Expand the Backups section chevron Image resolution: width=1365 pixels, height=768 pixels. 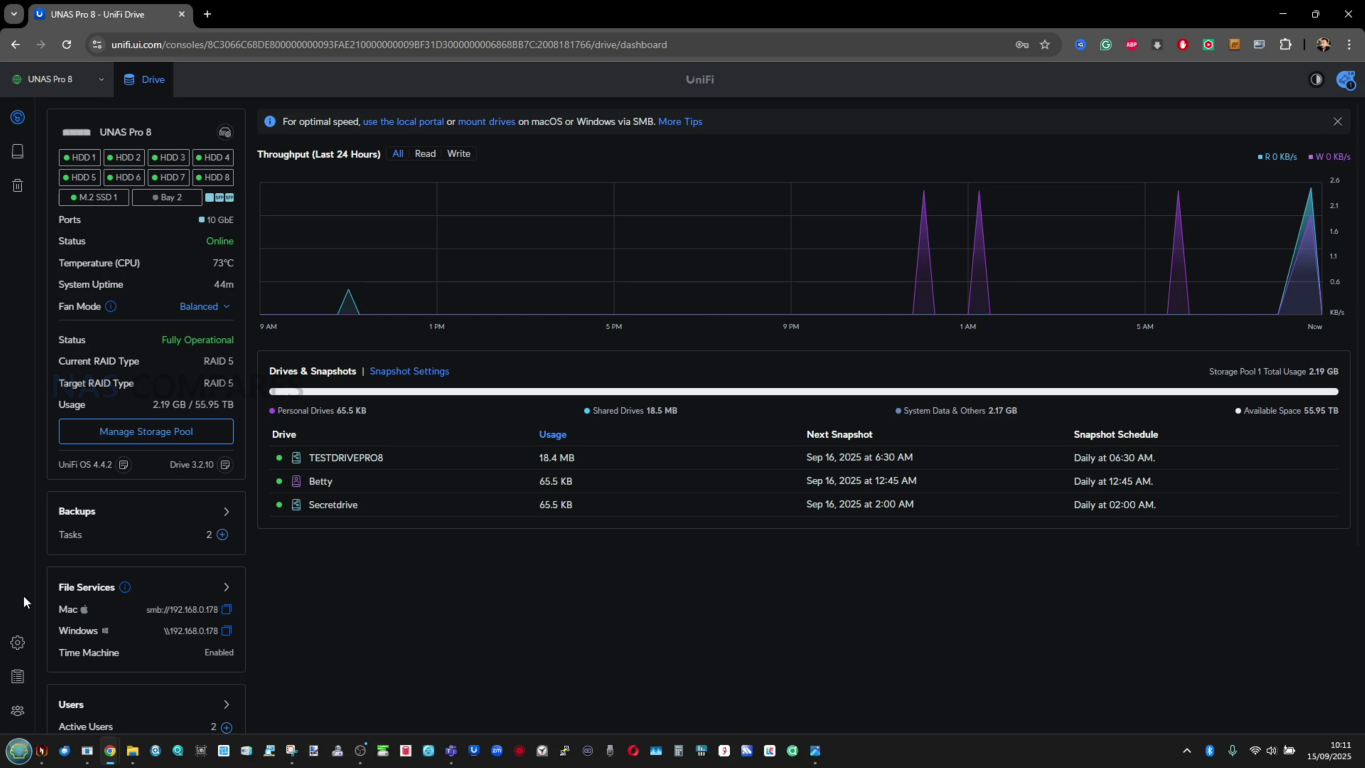pyautogui.click(x=226, y=511)
